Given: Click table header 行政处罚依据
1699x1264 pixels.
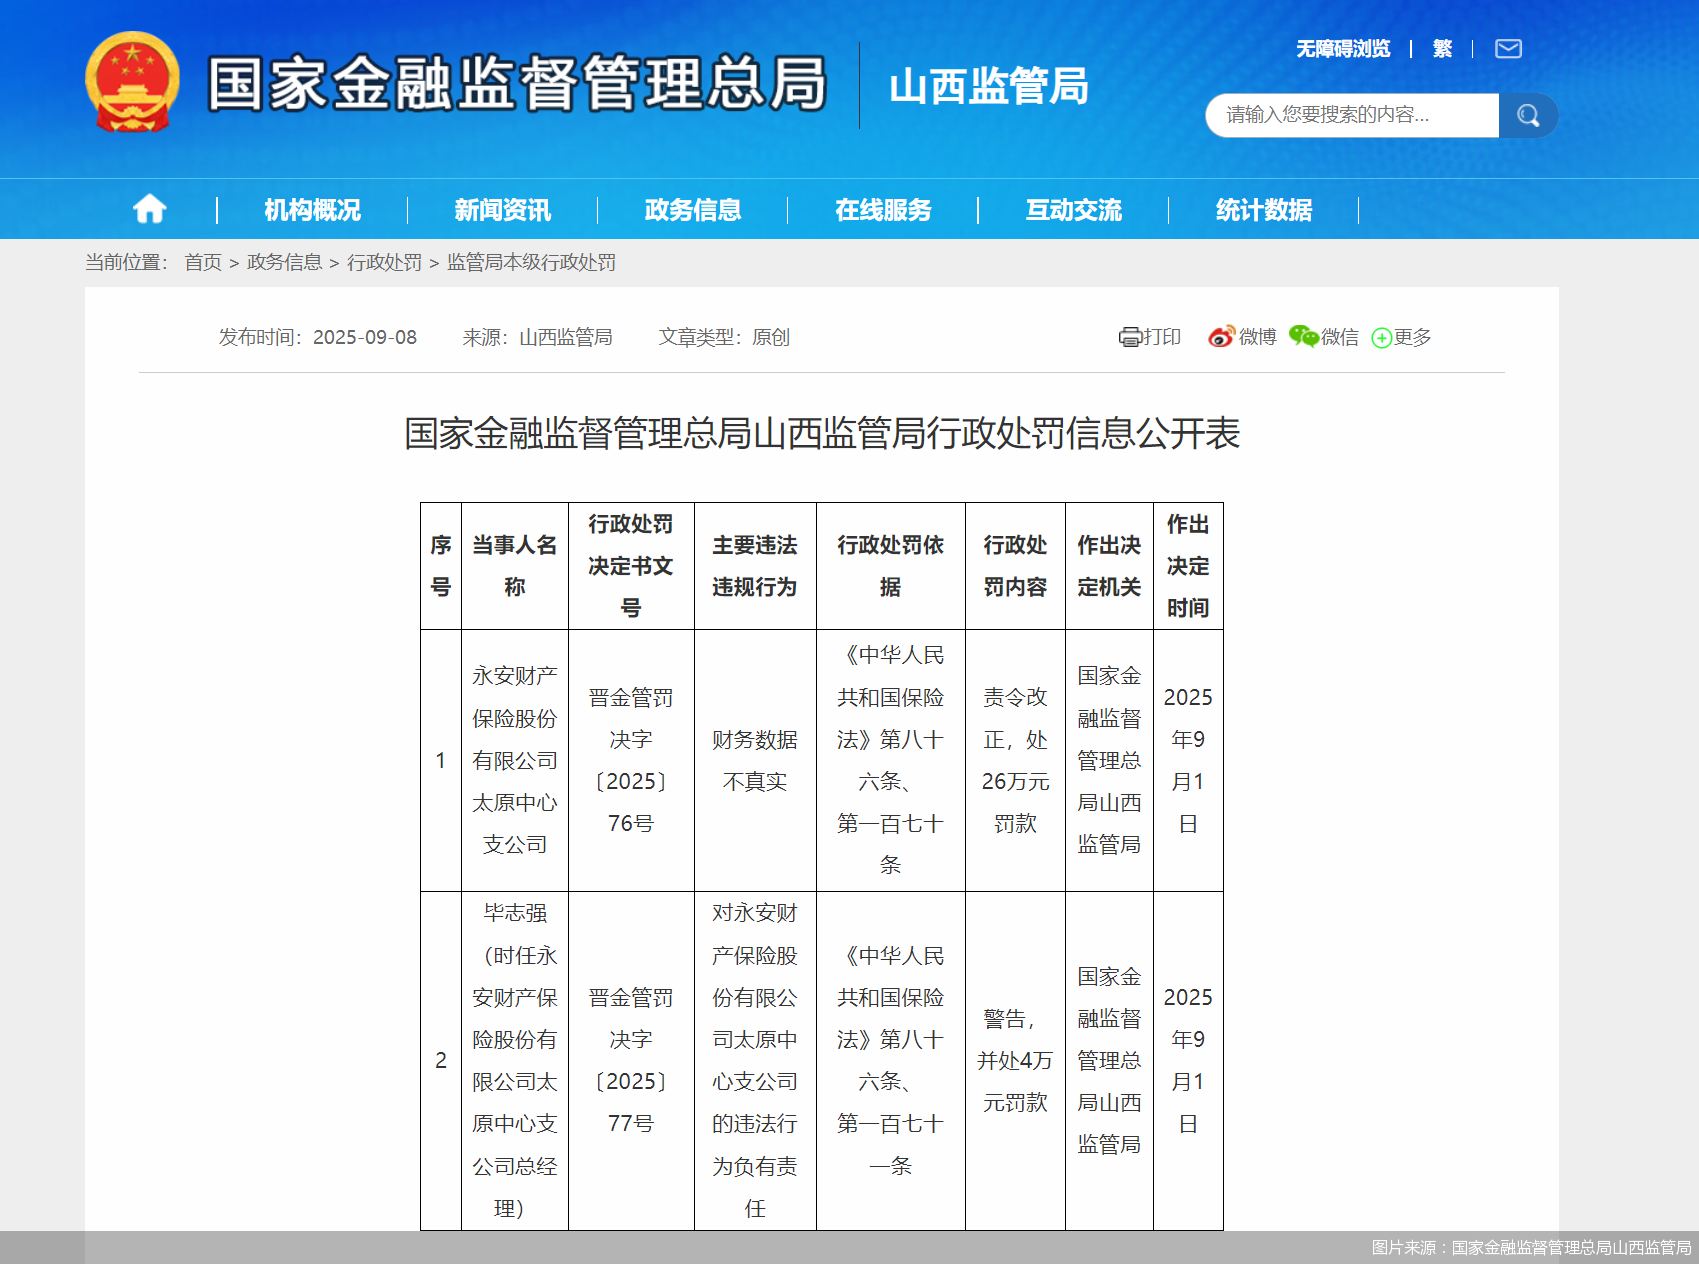Looking at the screenshot, I should pos(891,566).
